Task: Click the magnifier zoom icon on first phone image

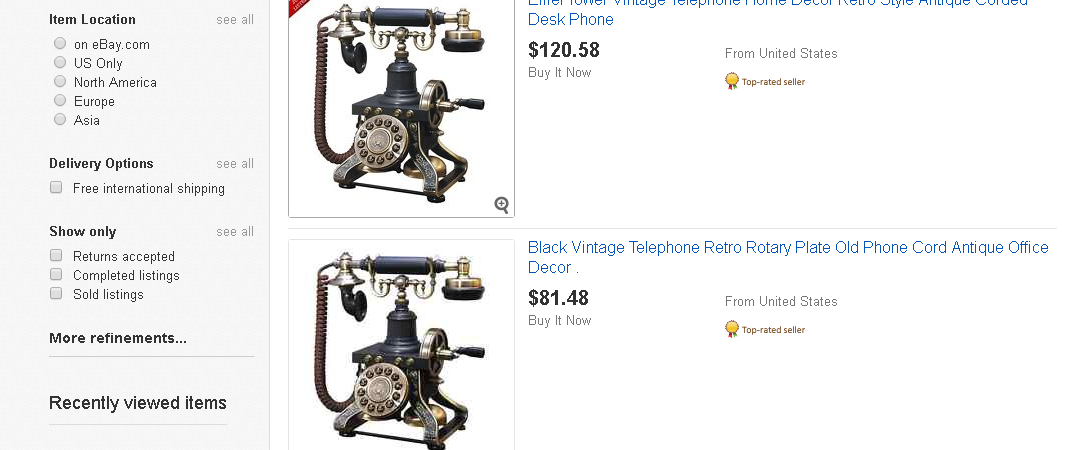Action: pos(501,205)
